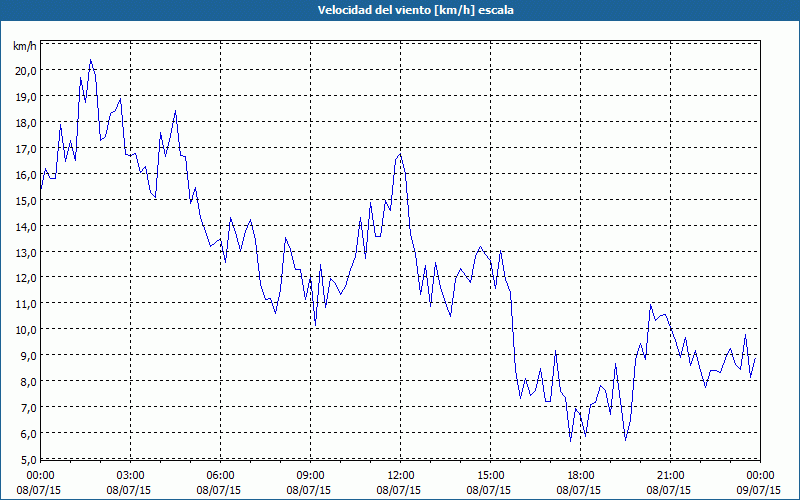The image size is (800, 500).
Task: Click the '12:00' time label
Action: pyautogui.click(x=401, y=476)
